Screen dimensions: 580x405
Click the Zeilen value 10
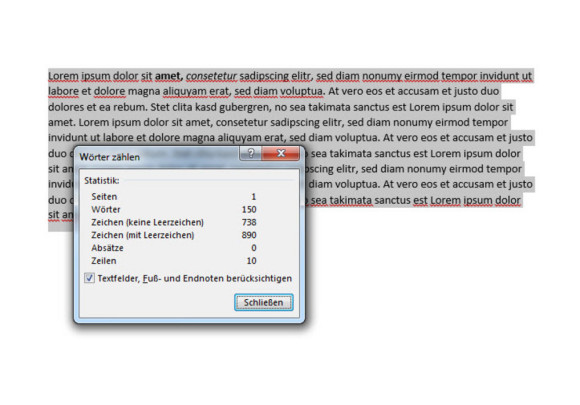[x=251, y=261]
